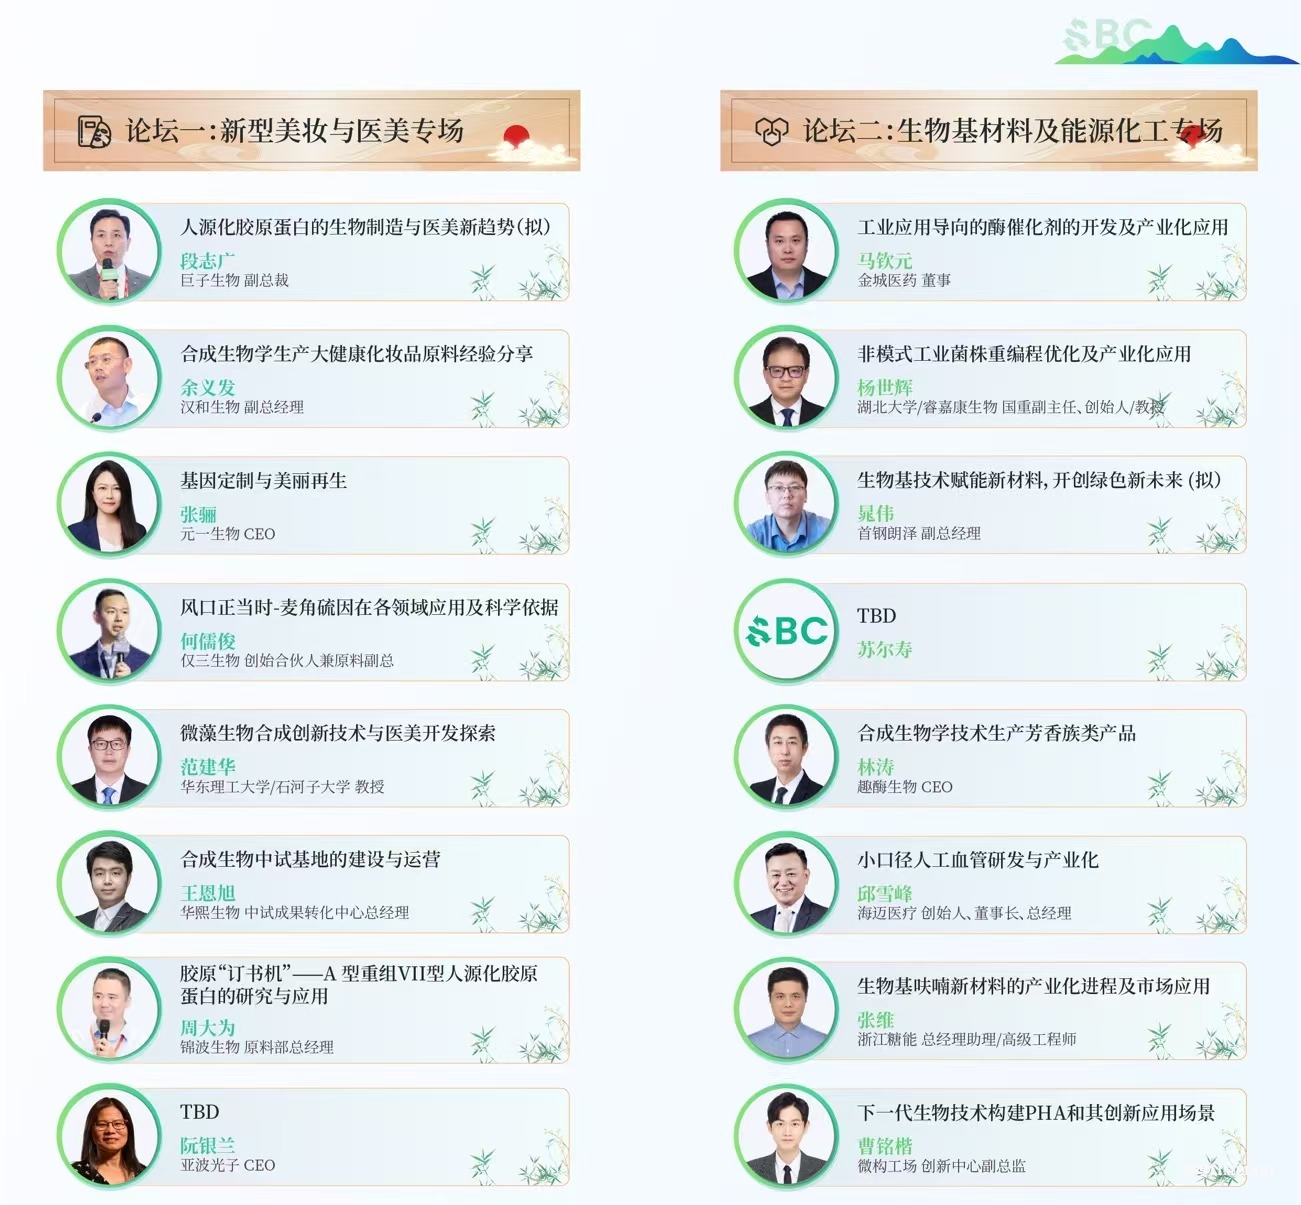Click affiliation 首钢朗泽 副总经理
The image size is (1301, 1205).
[x=919, y=534]
